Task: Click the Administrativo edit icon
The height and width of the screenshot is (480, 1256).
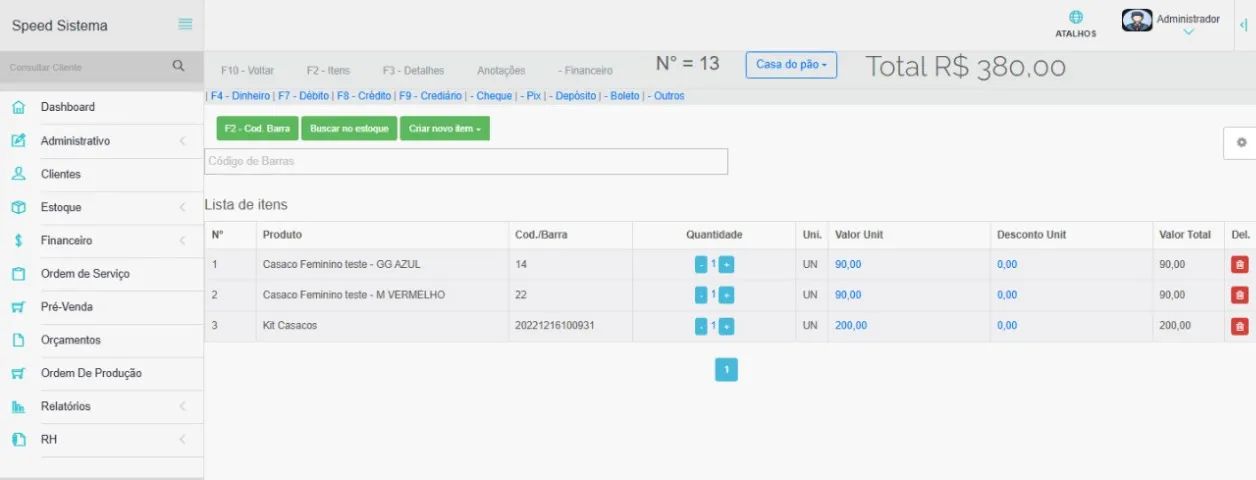Action: click(18, 141)
